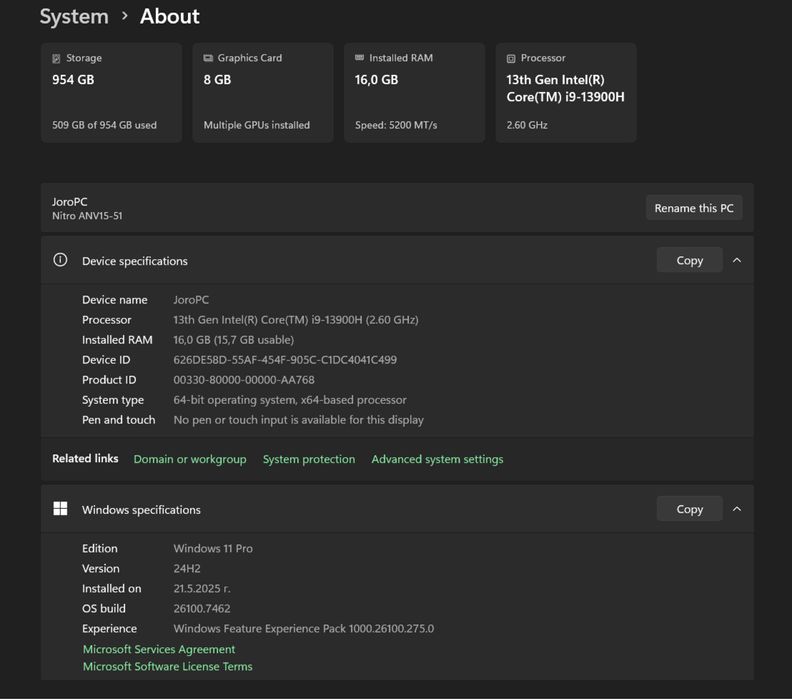
Task: Click the Storage card icon
Action: point(57,59)
